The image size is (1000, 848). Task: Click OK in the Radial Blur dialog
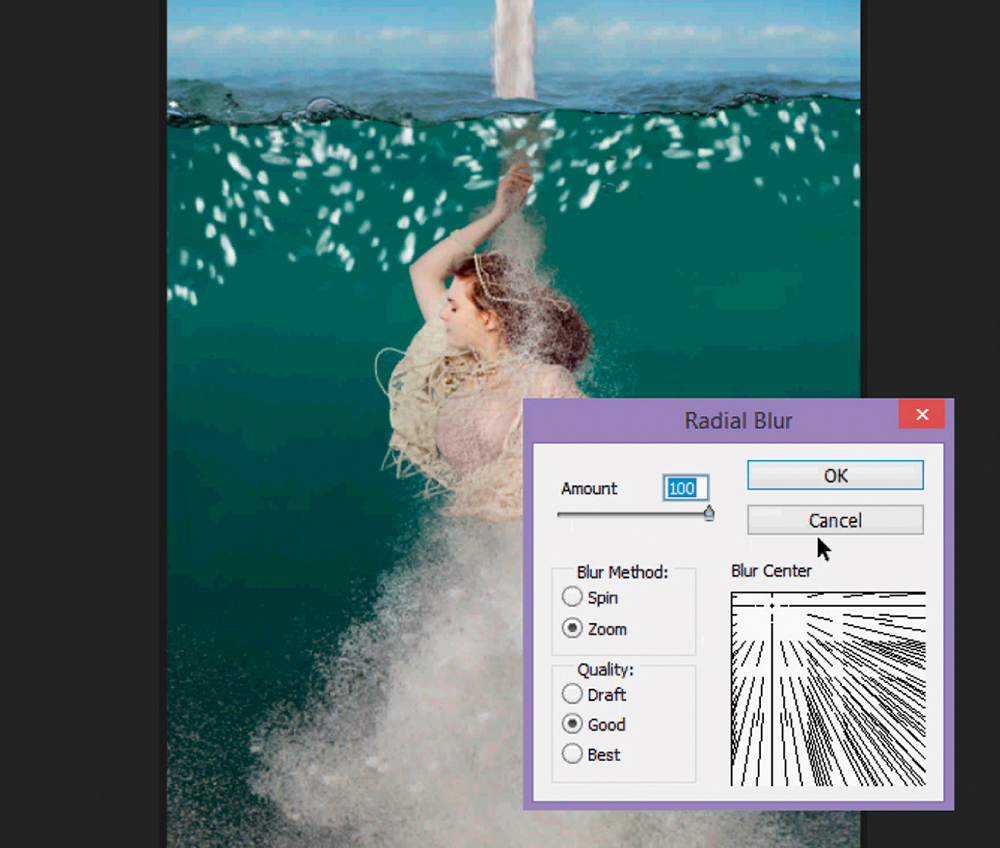835,476
